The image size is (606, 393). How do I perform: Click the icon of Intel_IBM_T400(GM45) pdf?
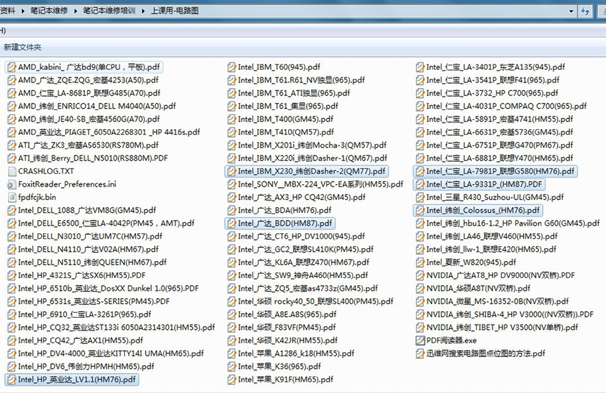point(232,119)
